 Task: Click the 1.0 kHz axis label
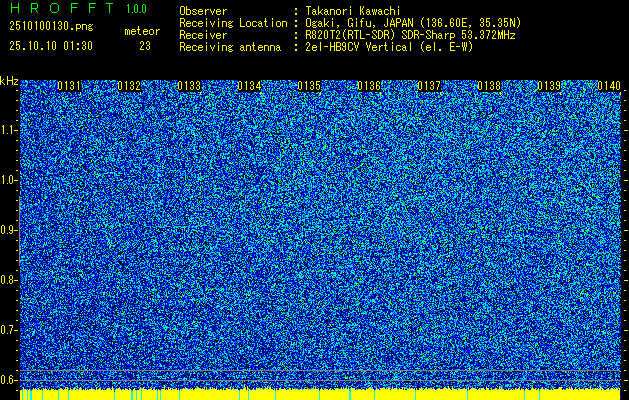tap(8, 180)
